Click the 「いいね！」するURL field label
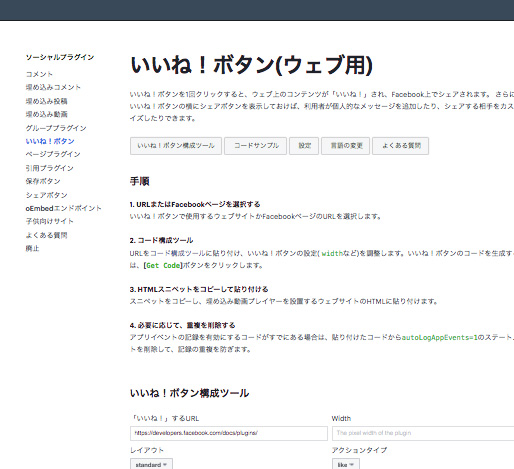 (x=165, y=419)
